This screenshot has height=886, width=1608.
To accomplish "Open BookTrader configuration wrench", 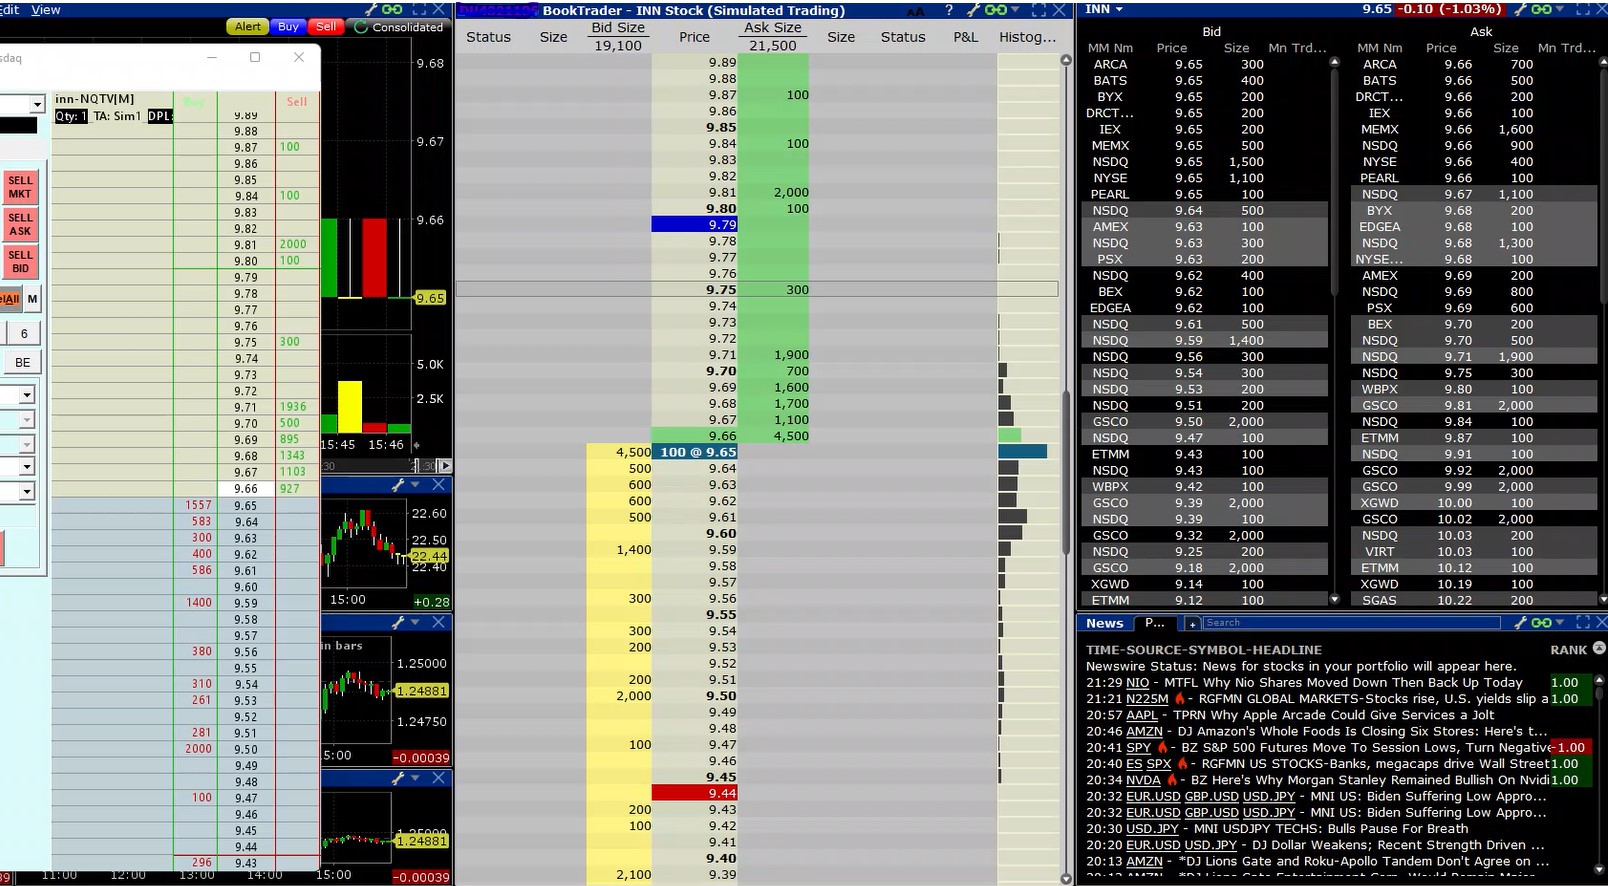I will click(x=972, y=10).
